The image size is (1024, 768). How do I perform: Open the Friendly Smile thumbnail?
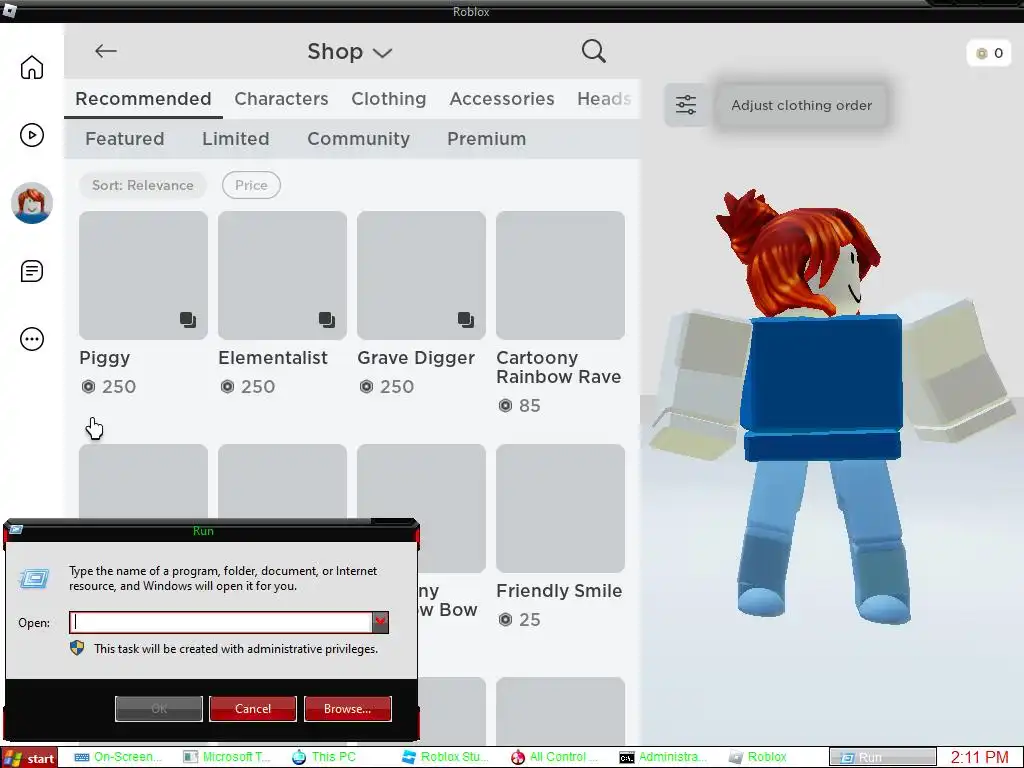click(x=560, y=508)
